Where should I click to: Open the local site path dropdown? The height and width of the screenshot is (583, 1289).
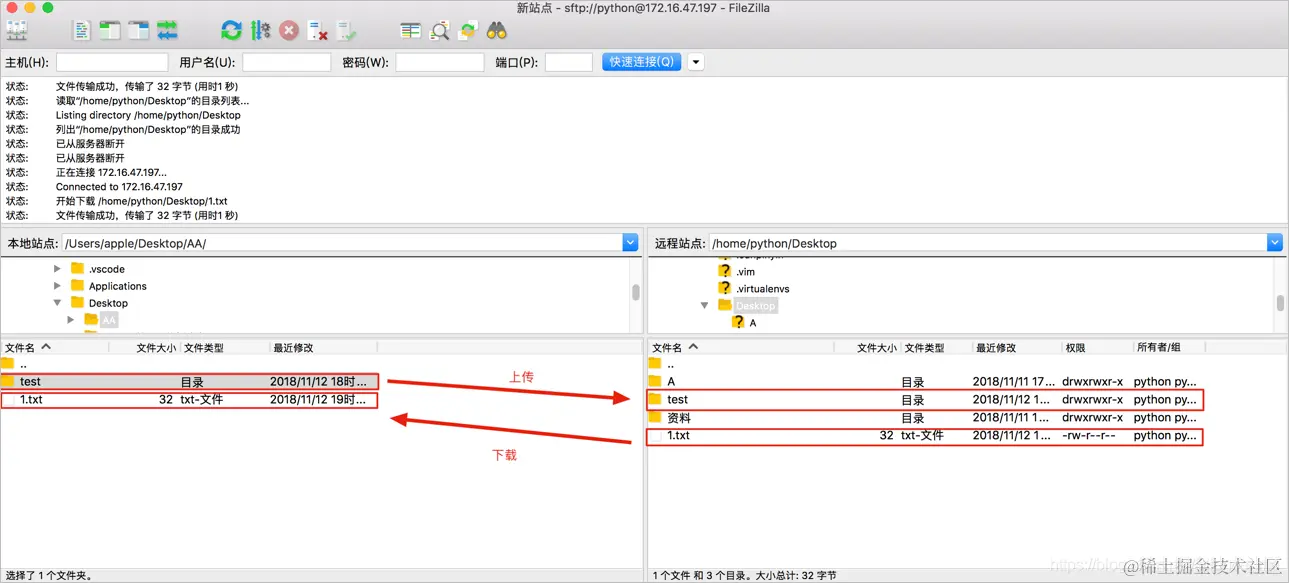[630, 242]
